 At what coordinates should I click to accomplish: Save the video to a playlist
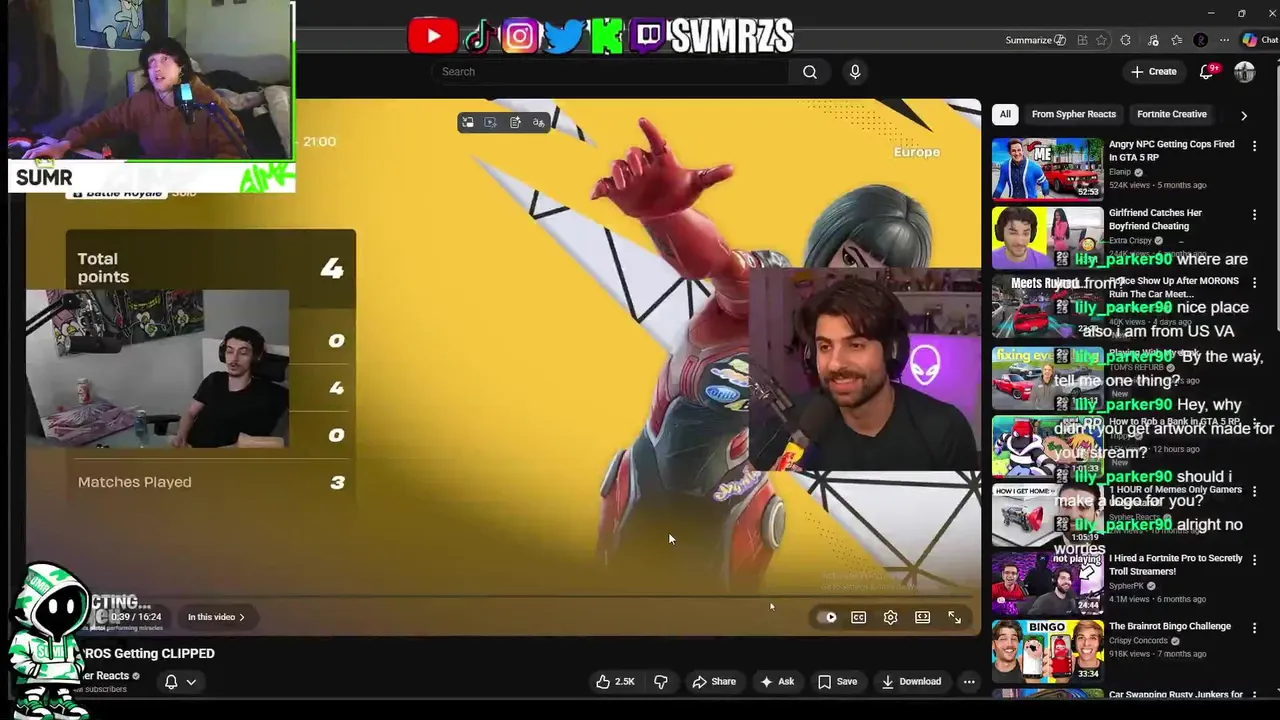[838, 682]
